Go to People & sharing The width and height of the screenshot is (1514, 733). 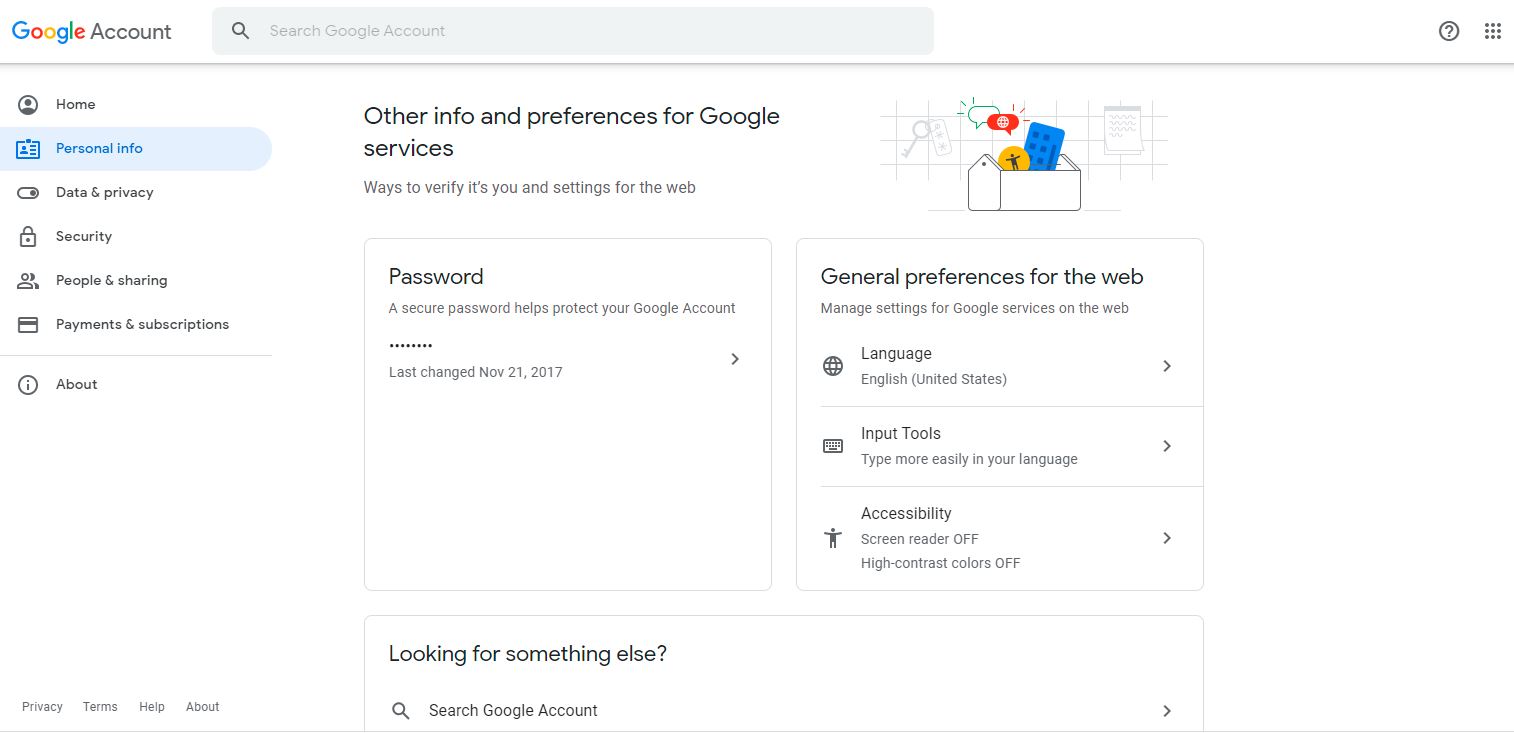[x=111, y=280]
